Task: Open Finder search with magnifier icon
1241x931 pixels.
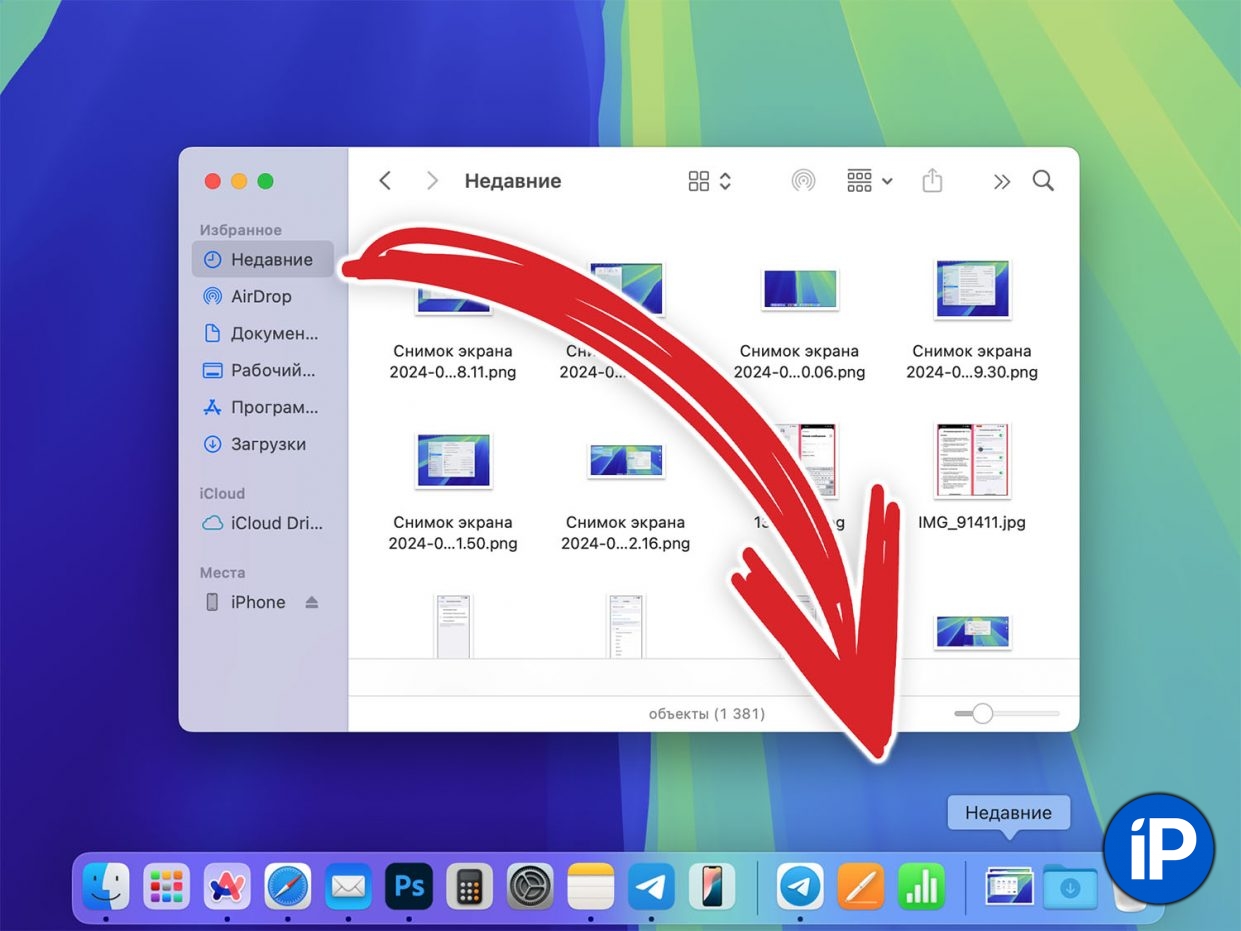Action: pyautogui.click(x=1043, y=181)
